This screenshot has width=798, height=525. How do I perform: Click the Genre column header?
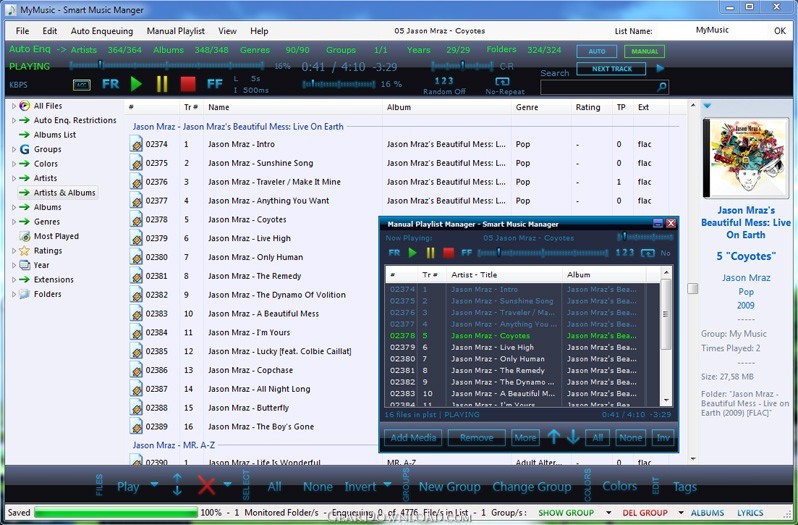click(x=527, y=107)
